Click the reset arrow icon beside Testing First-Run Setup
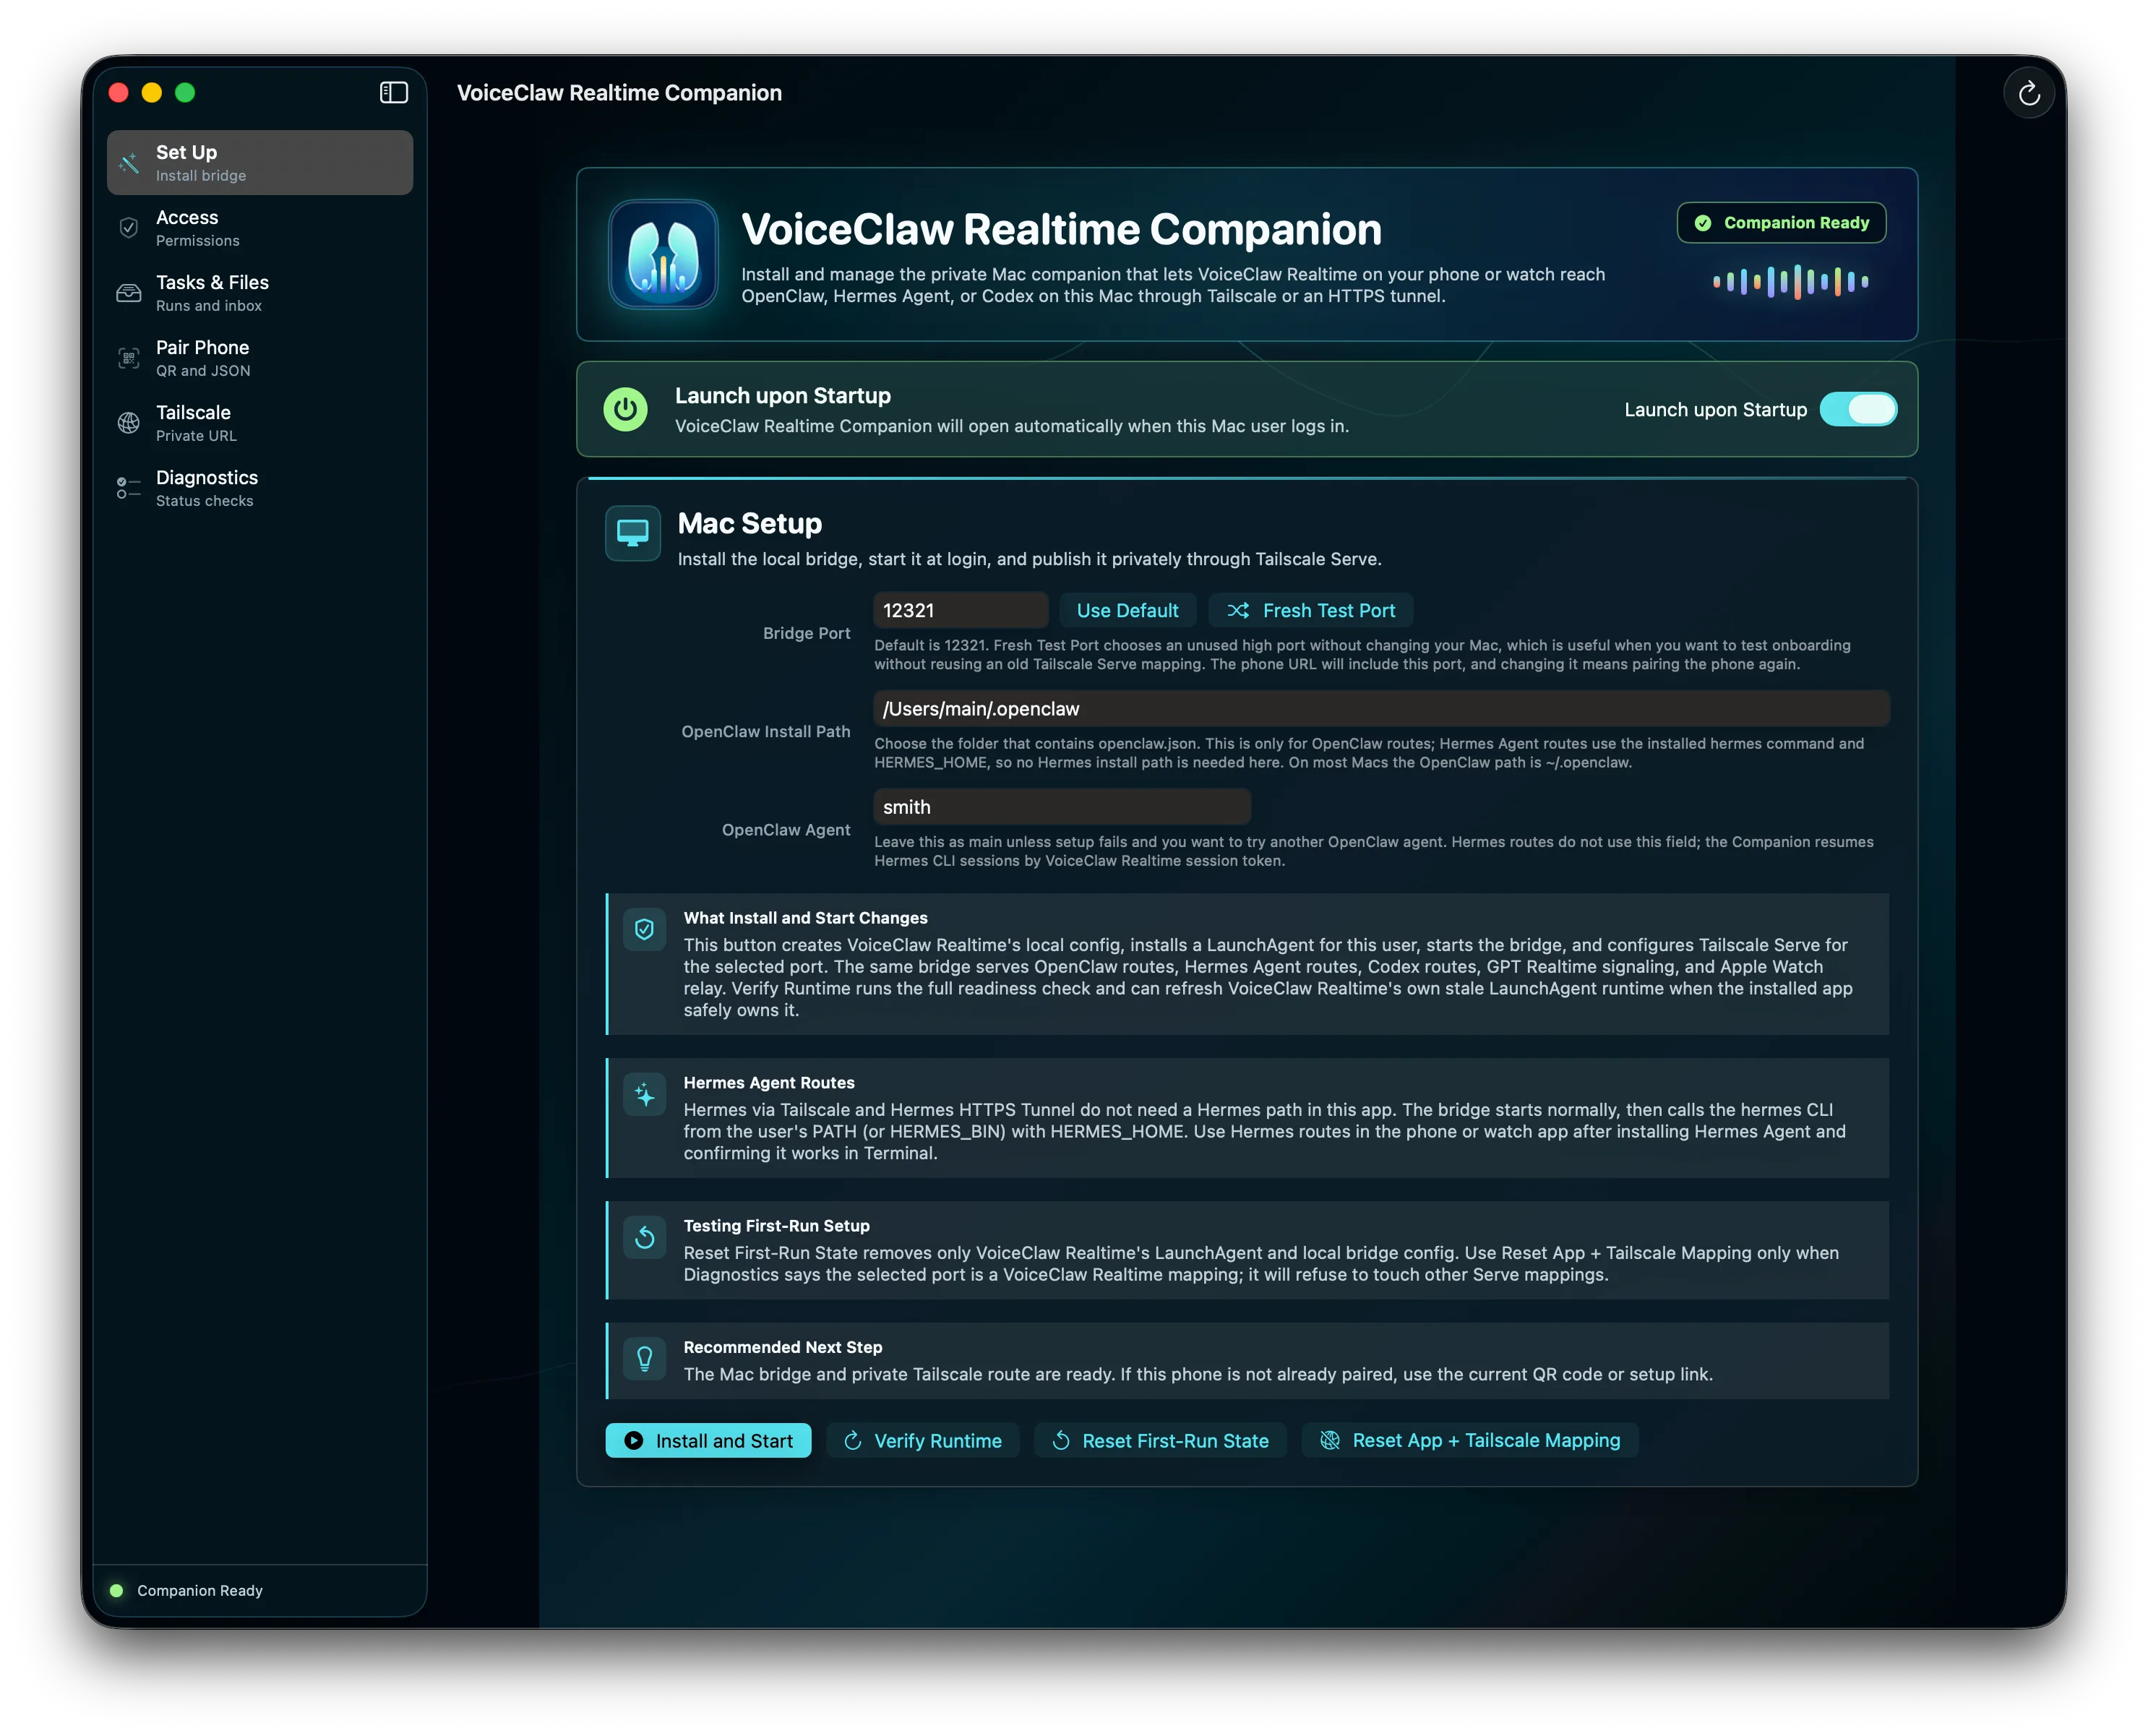Screen dimensions: 2148x1736 click(x=645, y=1237)
